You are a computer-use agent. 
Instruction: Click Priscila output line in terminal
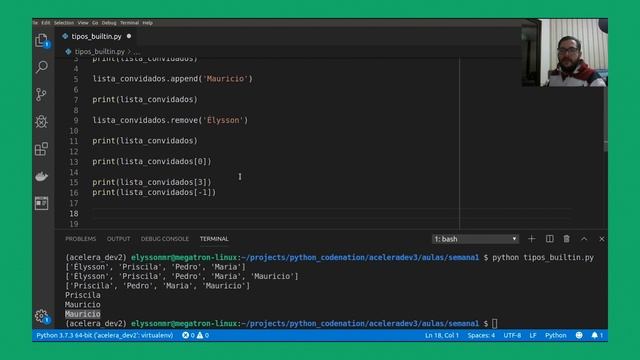click(82, 295)
